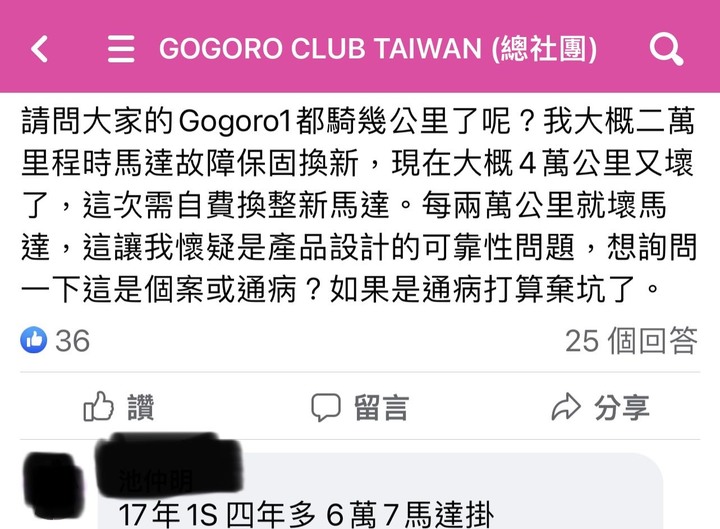
Task: Tap the Gogoro1 motor post text
Action: click(x=359, y=205)
